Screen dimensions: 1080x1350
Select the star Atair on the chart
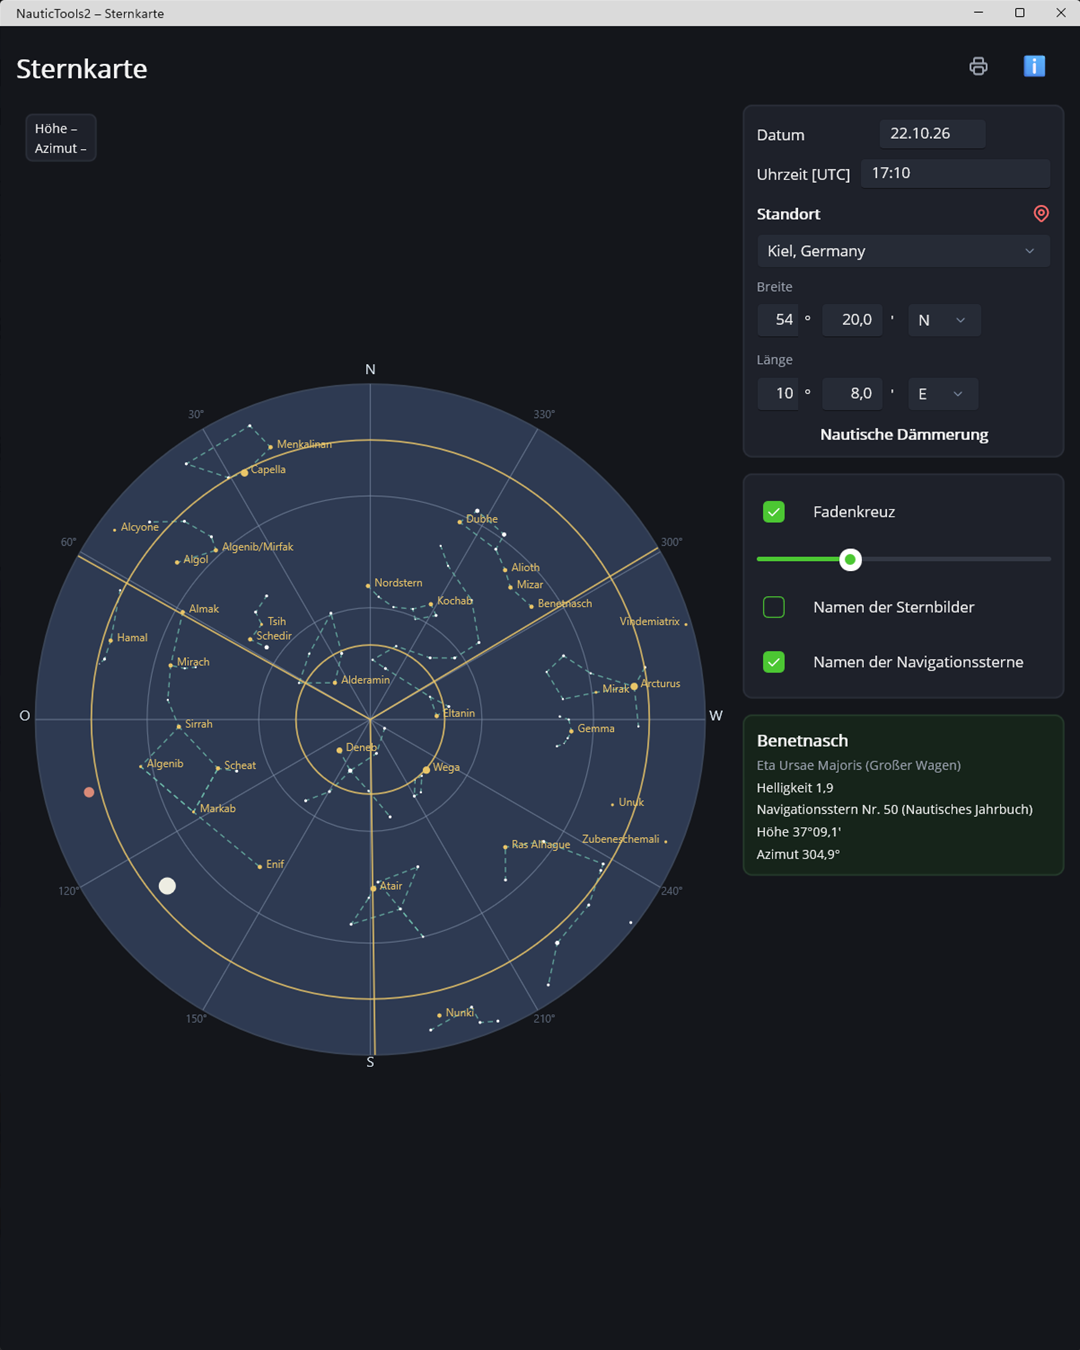click(374, 888)
